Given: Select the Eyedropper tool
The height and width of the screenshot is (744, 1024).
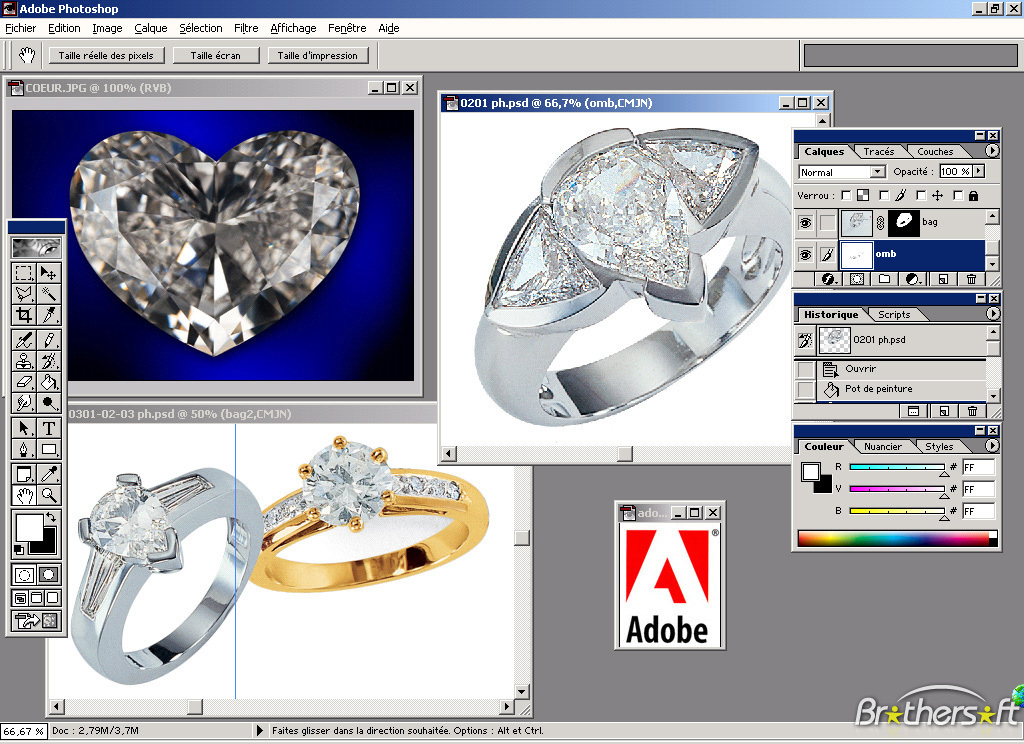Looking at the screenshot, I should (48, 474).
